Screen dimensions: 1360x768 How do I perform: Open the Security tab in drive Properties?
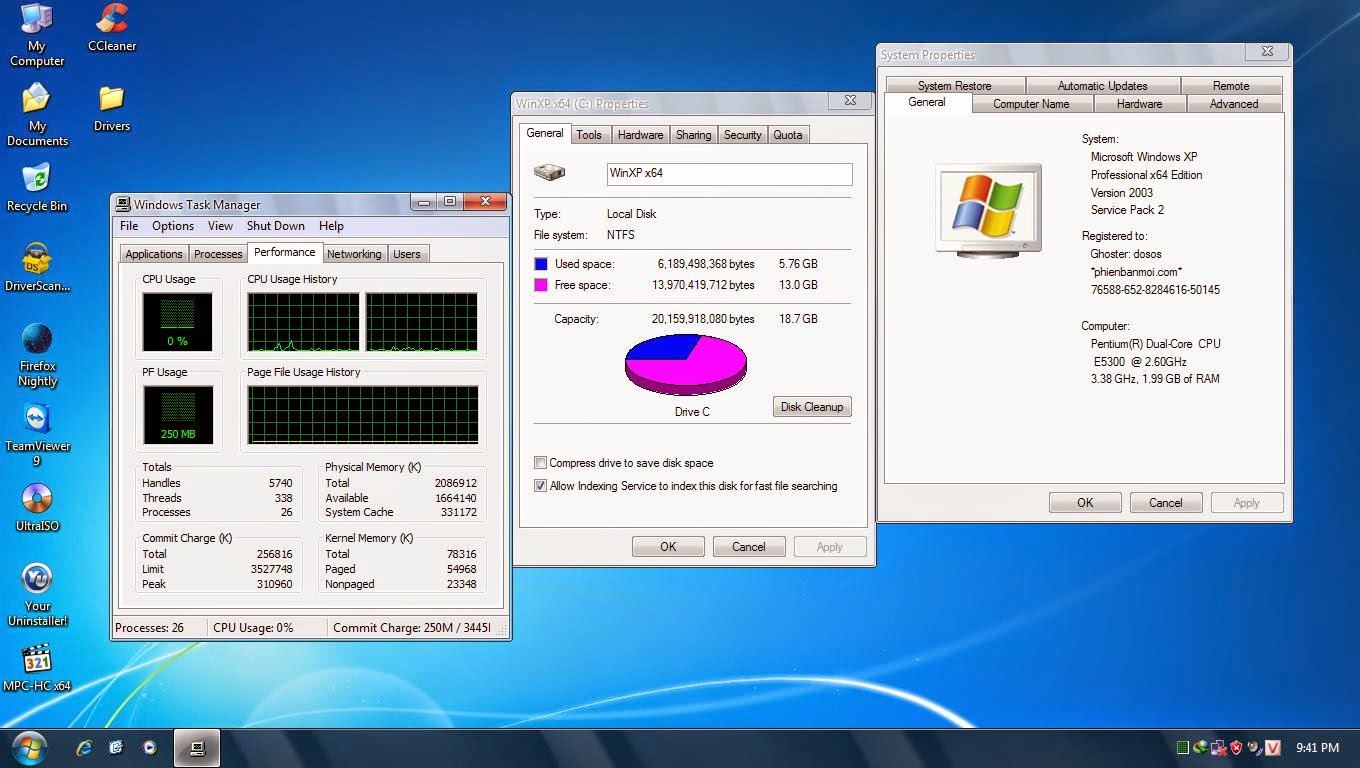742,135
